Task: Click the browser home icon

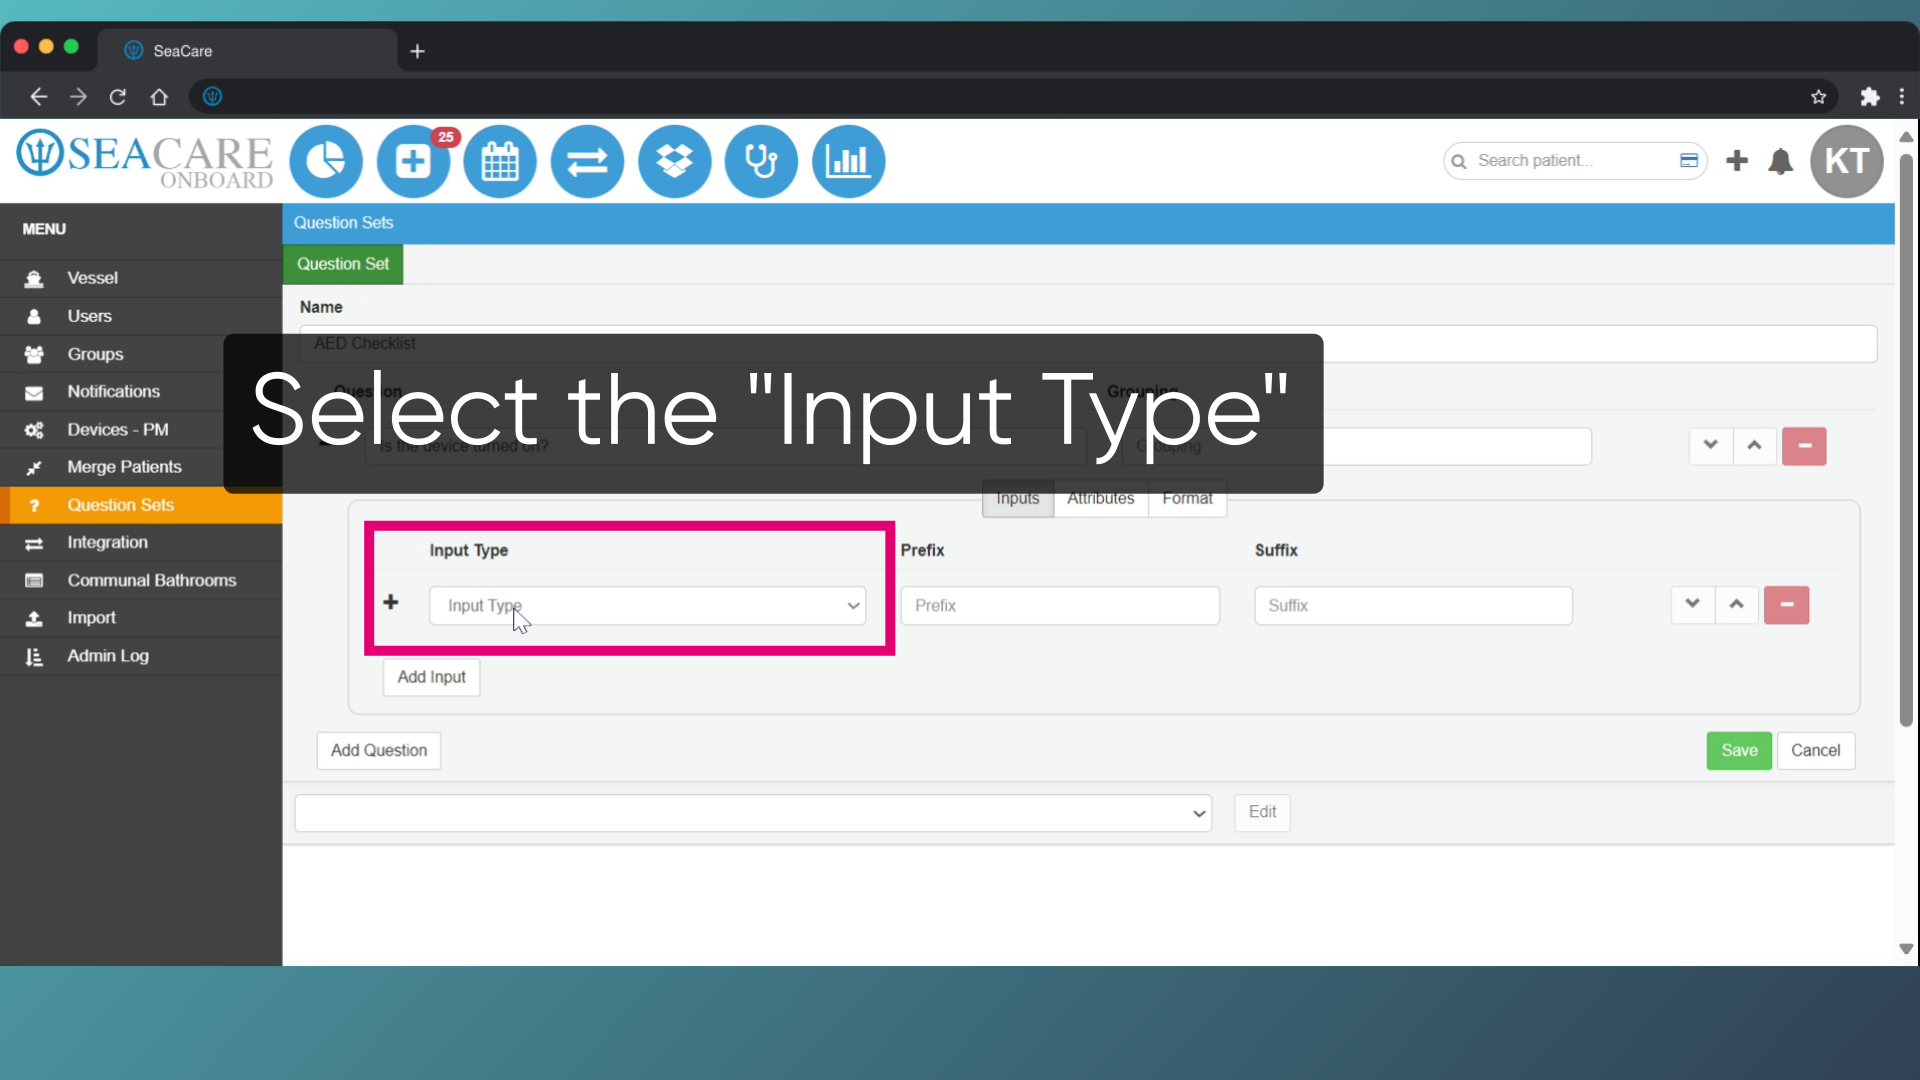Action: [159, 97]
